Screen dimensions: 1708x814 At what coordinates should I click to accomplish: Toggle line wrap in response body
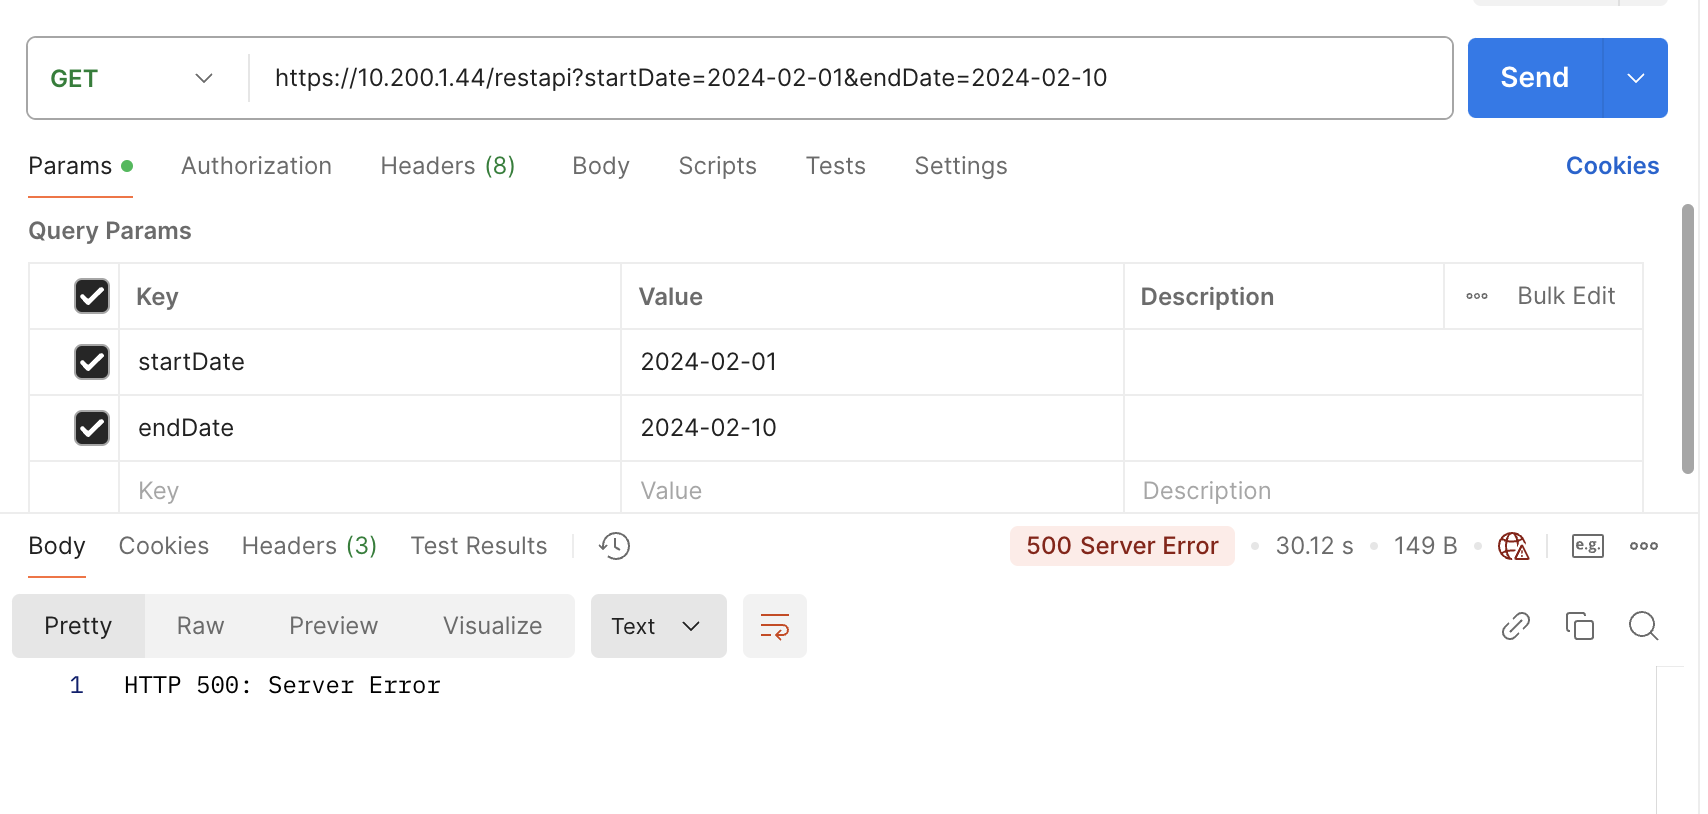coord(774,627)
